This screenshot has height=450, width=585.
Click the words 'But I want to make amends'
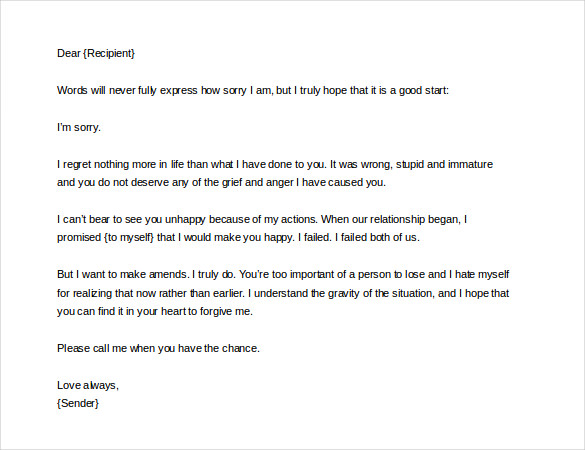point(122,274)
